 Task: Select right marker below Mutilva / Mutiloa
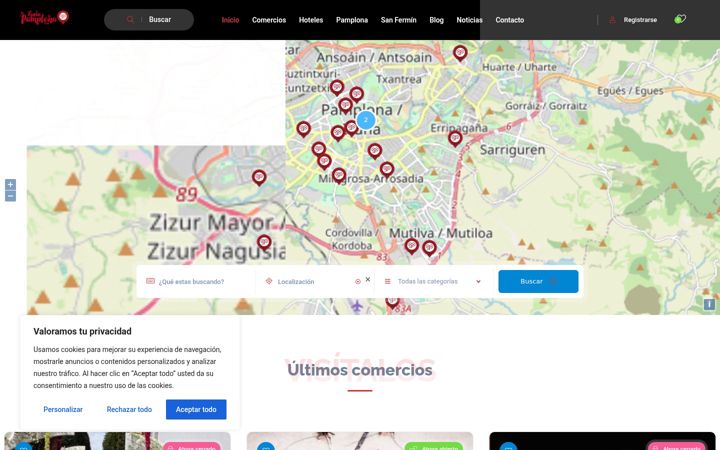point(429,248)
